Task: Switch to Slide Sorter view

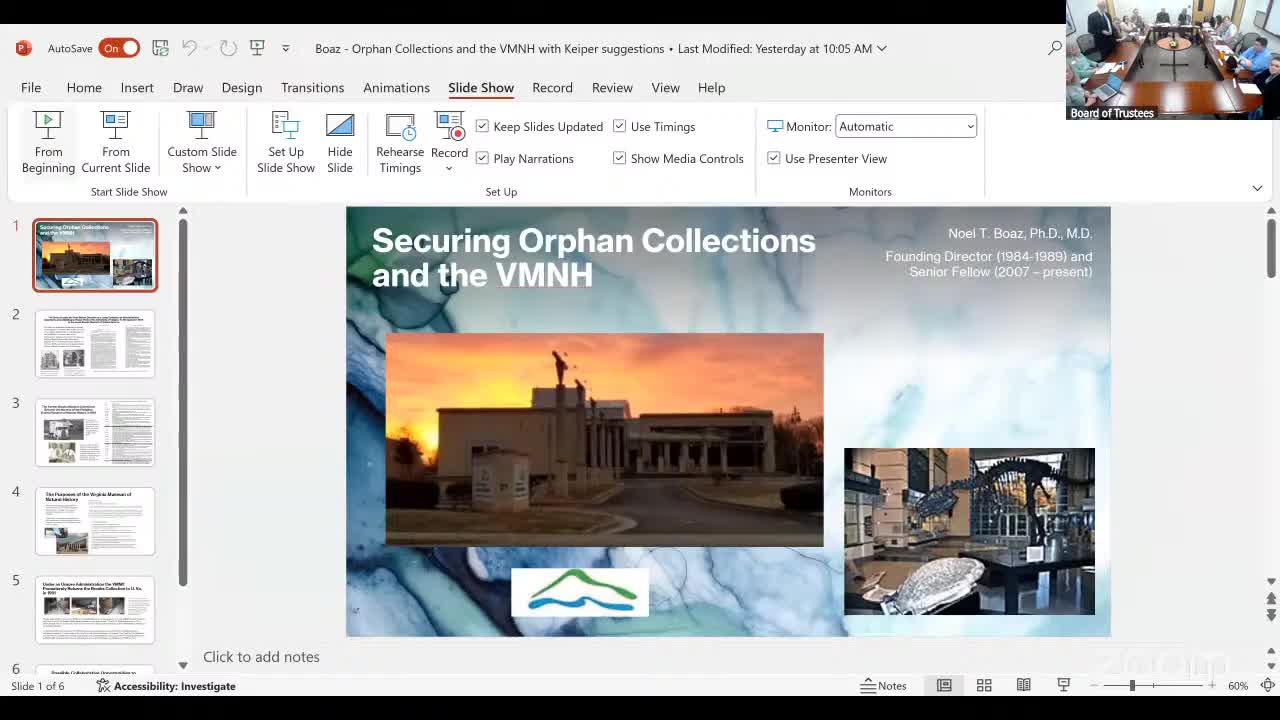Action: [x=984, y=686]
